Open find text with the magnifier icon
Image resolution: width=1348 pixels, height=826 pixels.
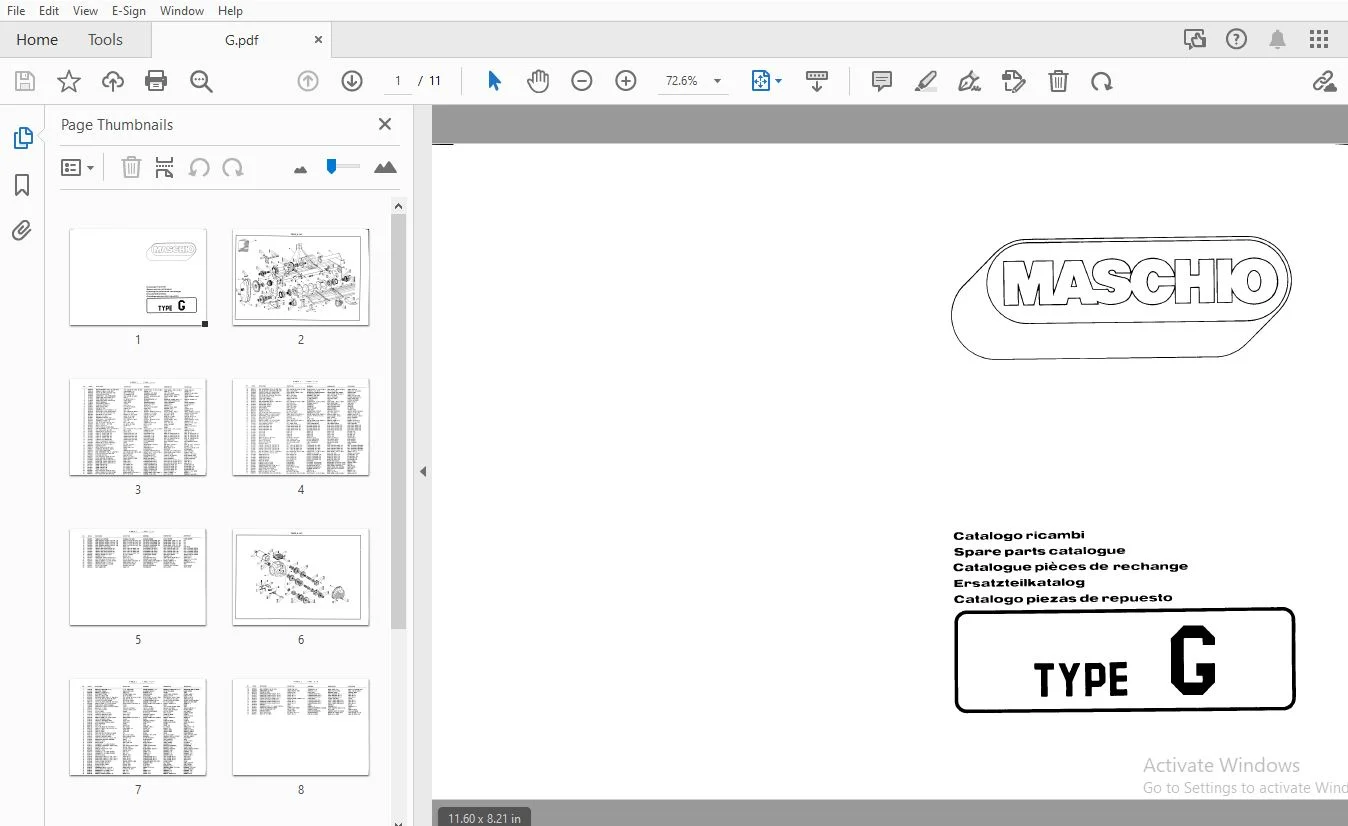coord(201,81)
